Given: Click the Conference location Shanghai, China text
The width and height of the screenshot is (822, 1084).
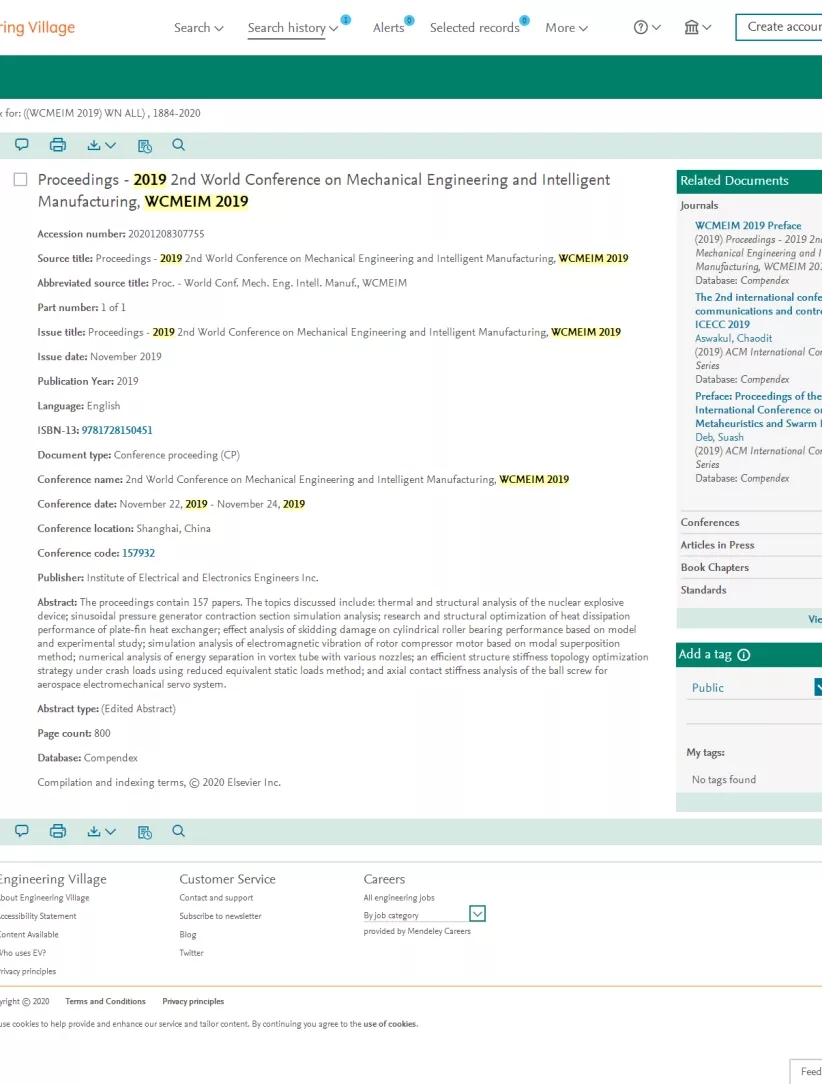Looking at the screenshot, I should click(x=174, y=528).
